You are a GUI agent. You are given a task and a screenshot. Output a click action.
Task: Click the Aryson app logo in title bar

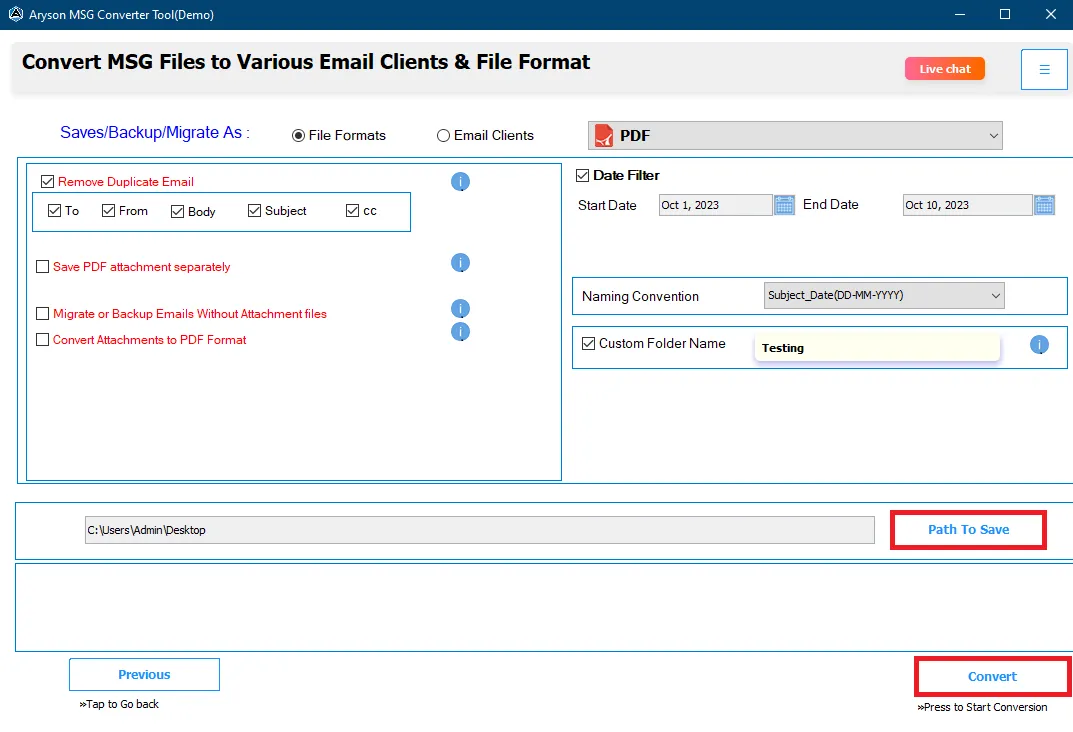point(16,14)
